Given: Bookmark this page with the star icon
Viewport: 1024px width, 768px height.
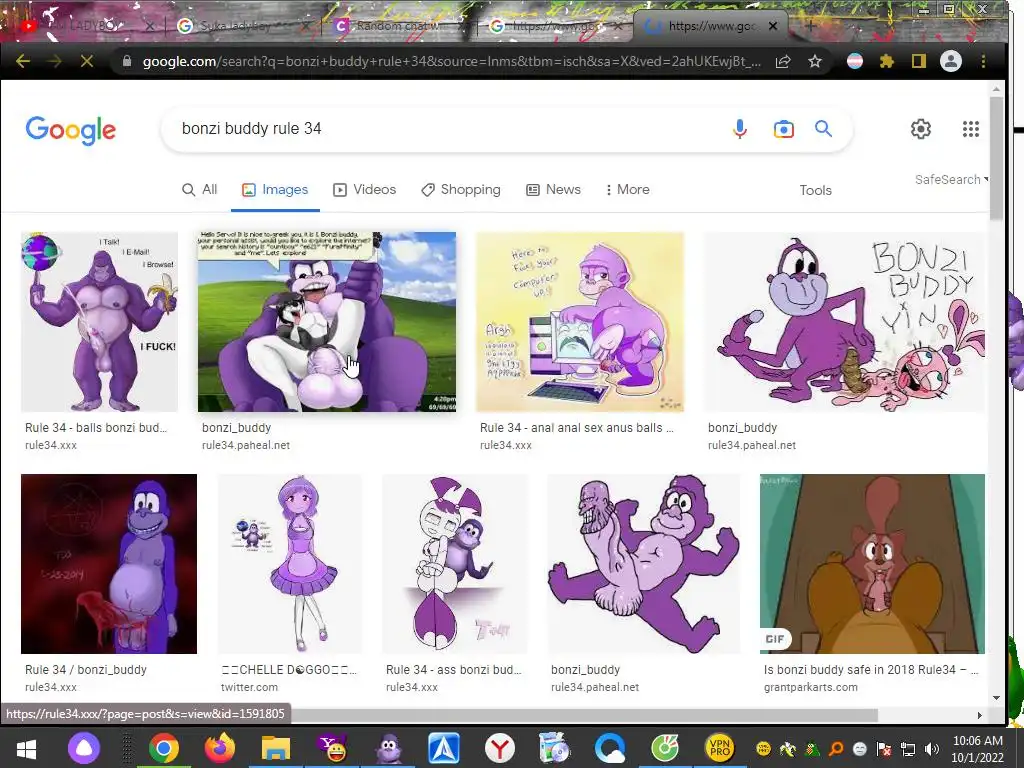Looking at the screenshot, I should pyautogui.click(x=814, y=61).
